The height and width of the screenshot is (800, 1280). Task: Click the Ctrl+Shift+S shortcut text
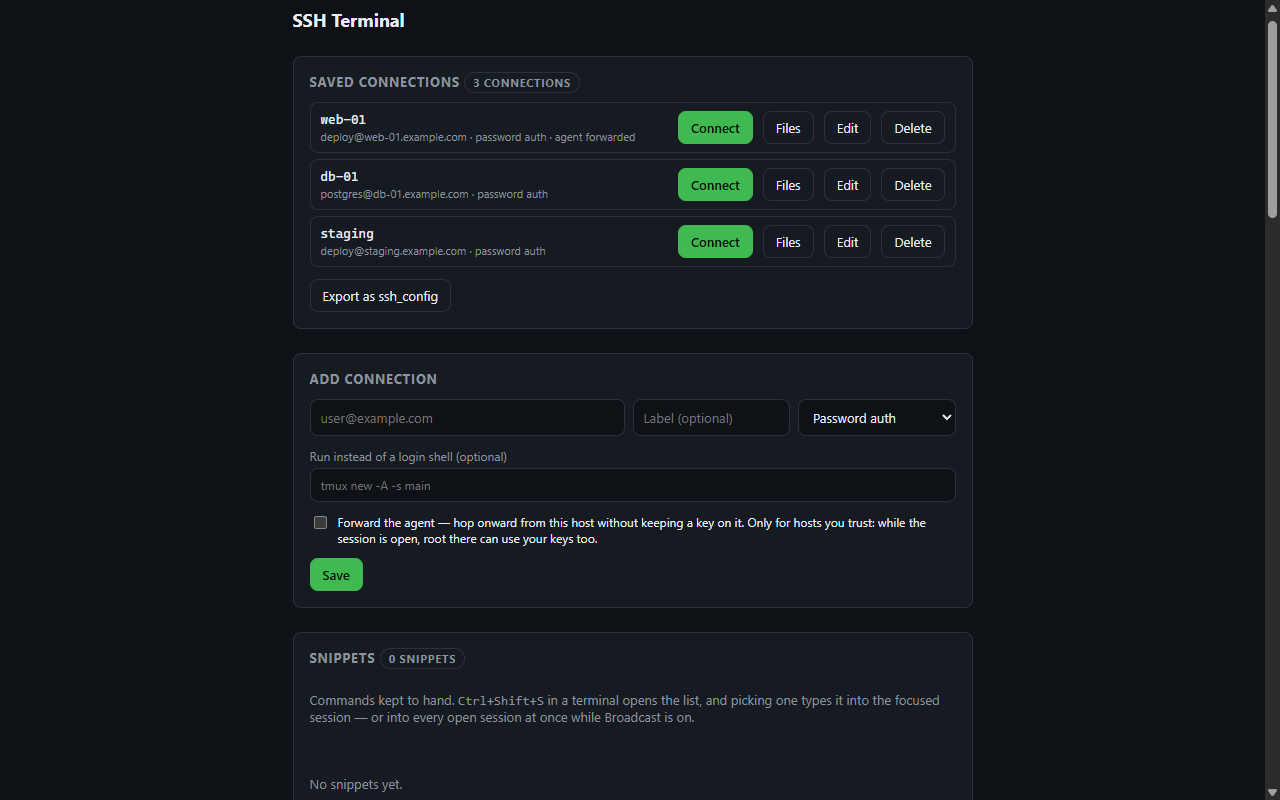coord(501,701)
